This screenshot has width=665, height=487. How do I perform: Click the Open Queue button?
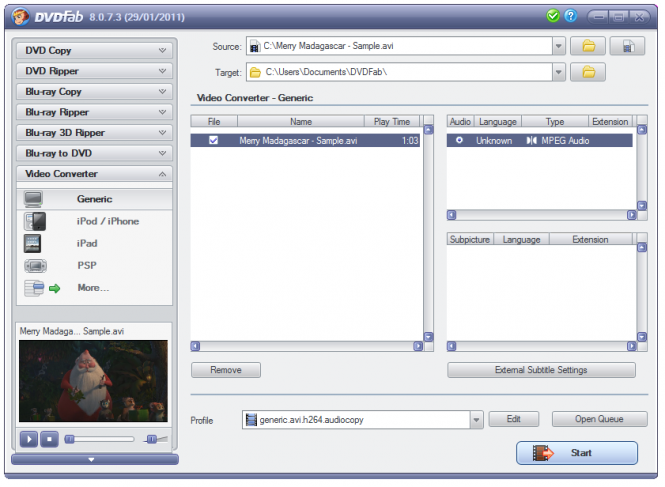click(599, 419)
